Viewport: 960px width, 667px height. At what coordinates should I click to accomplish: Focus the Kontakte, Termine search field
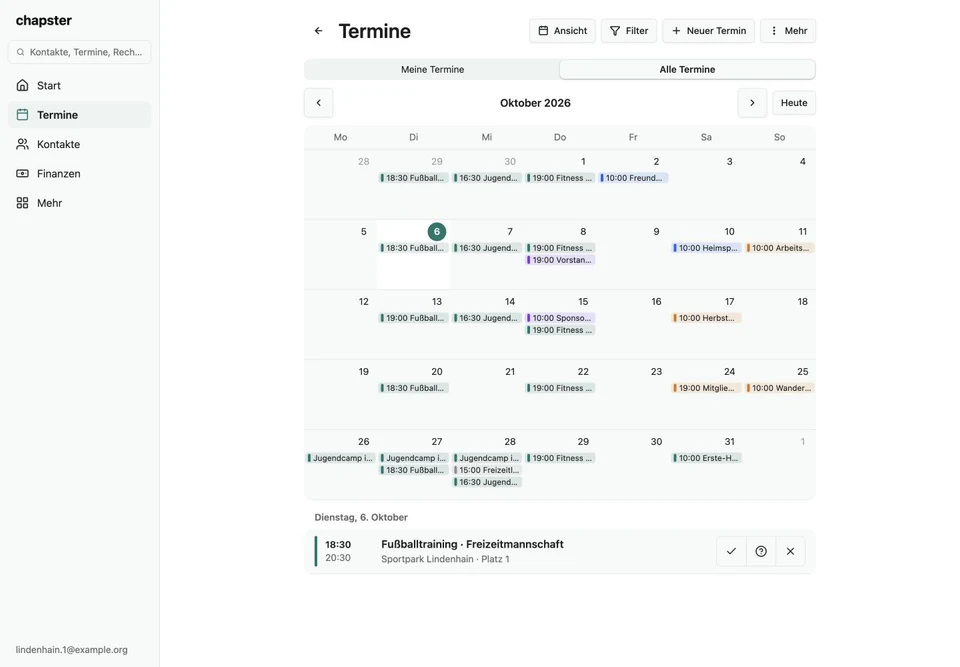pos(80,52)
